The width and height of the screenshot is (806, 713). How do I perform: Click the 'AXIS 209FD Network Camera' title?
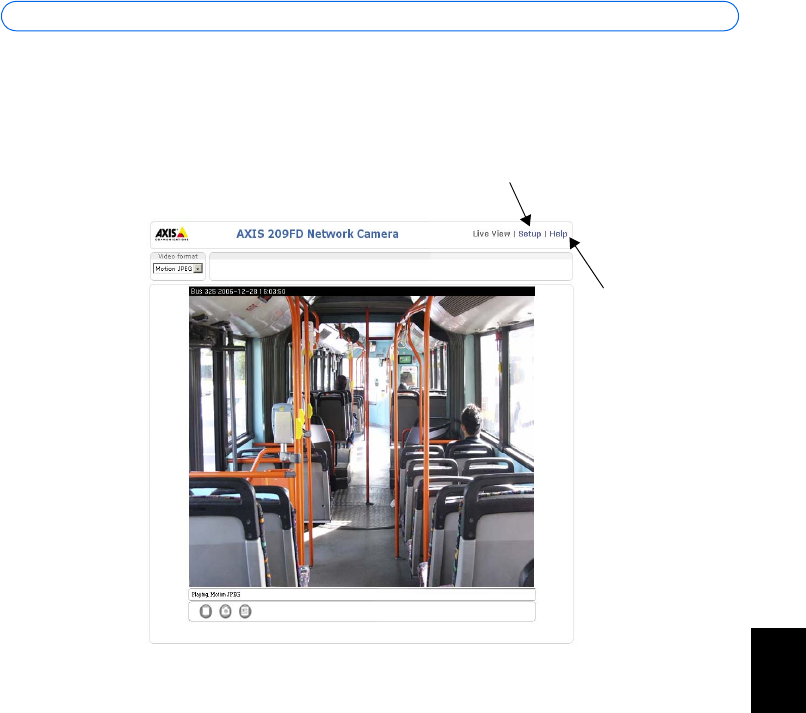[x=317, y=234]
